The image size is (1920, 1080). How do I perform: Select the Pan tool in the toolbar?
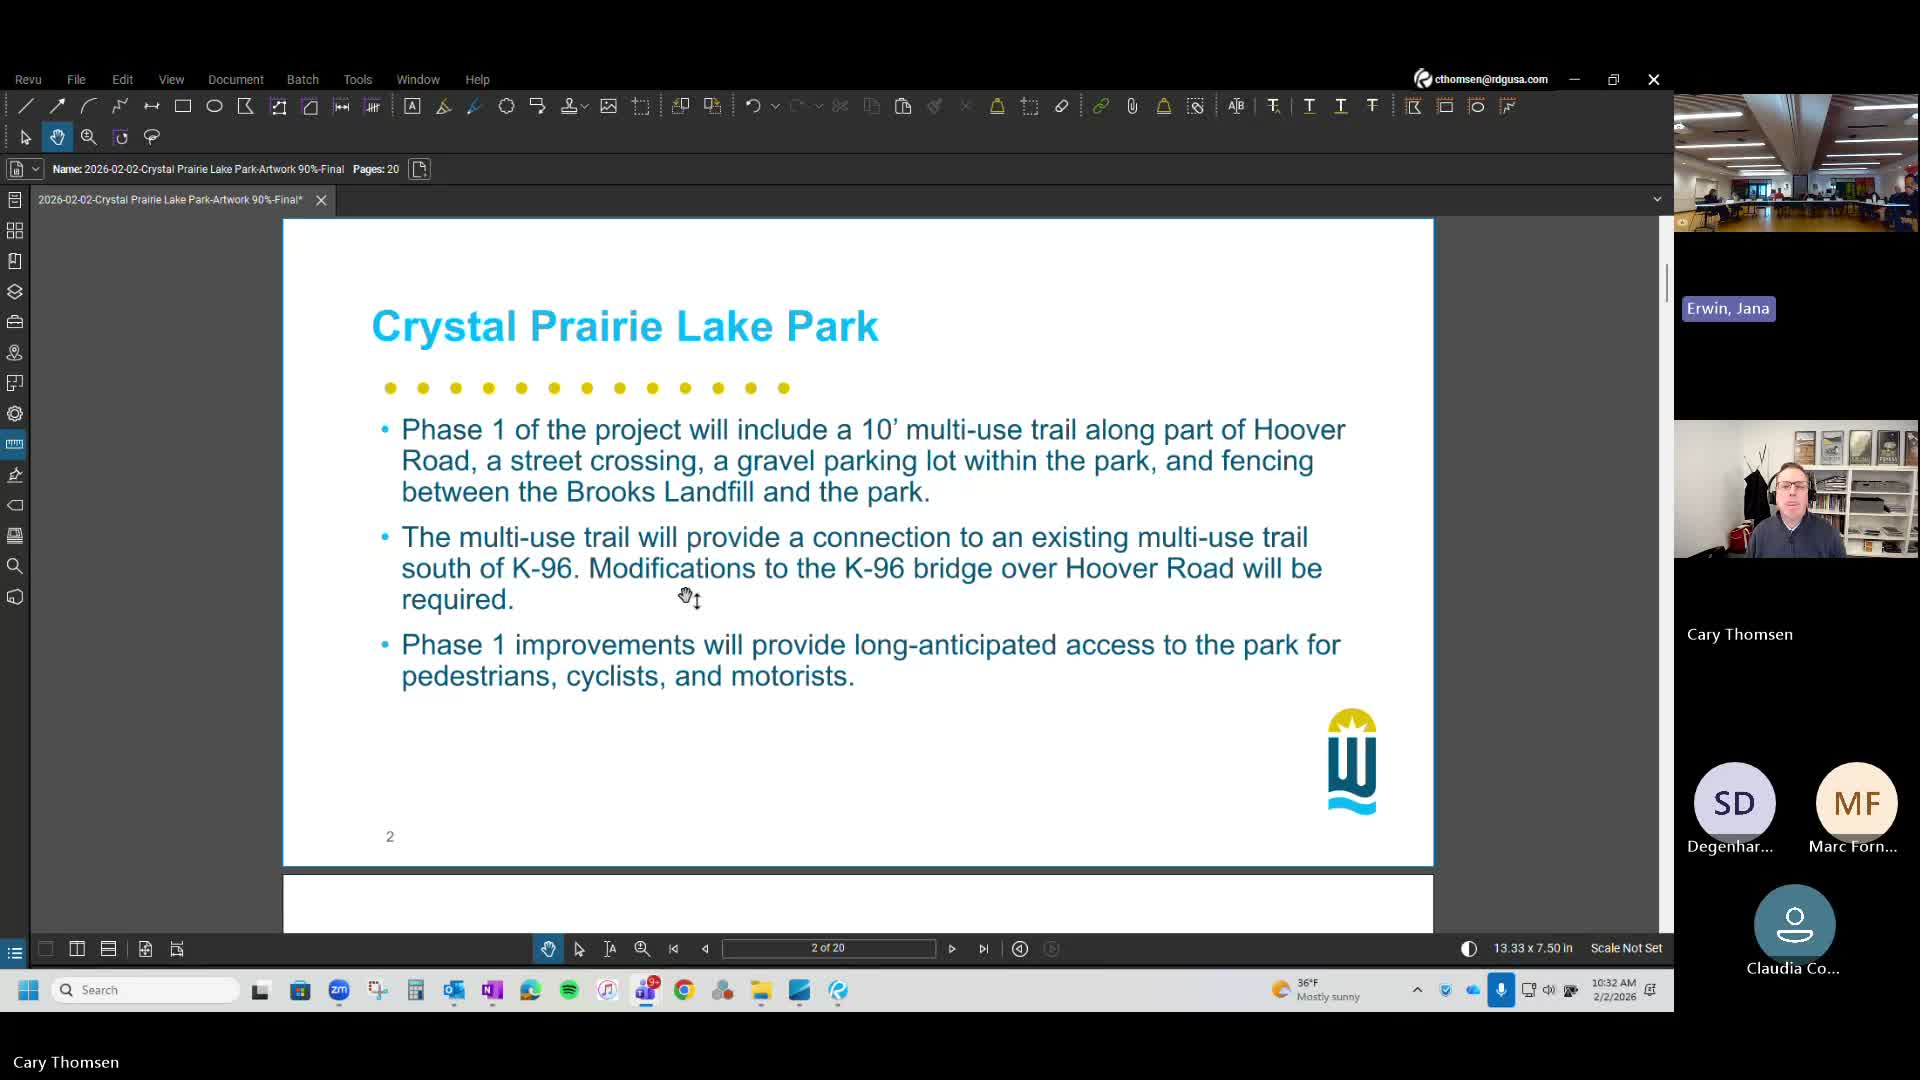point(56,137)
